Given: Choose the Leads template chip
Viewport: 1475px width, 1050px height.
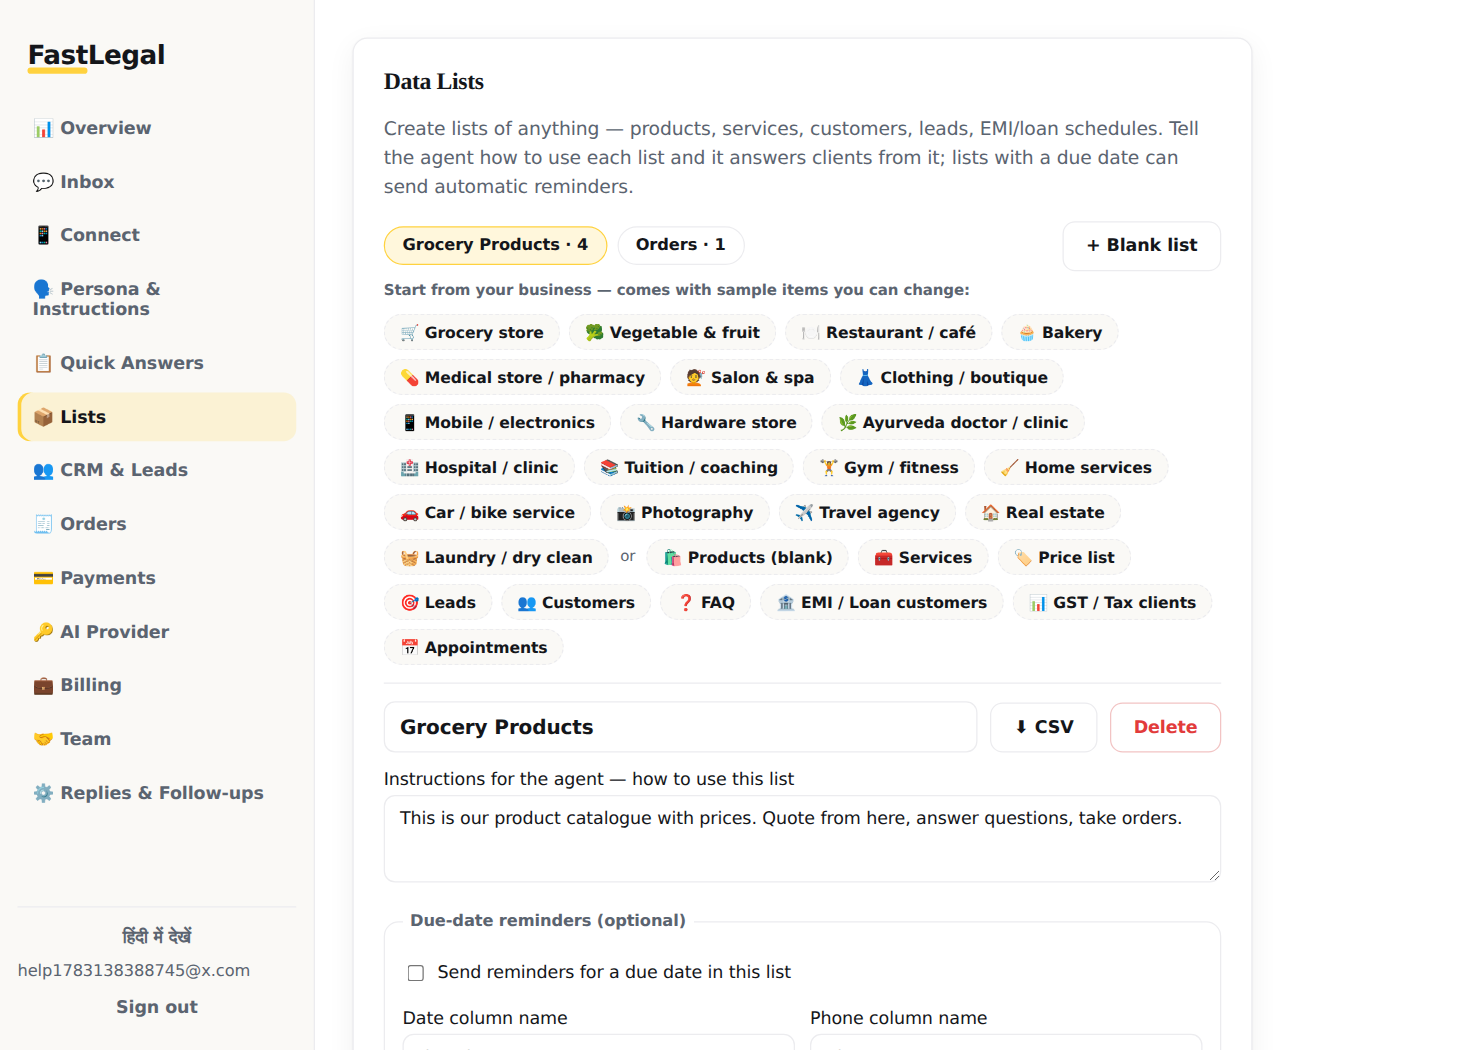Looking at the screenshot, I should pyautogui.click(x=438, y=603).
